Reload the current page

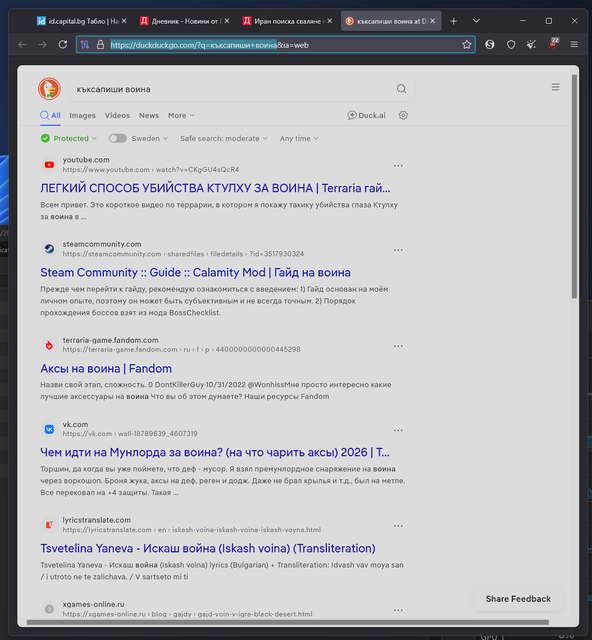point(62,44)
